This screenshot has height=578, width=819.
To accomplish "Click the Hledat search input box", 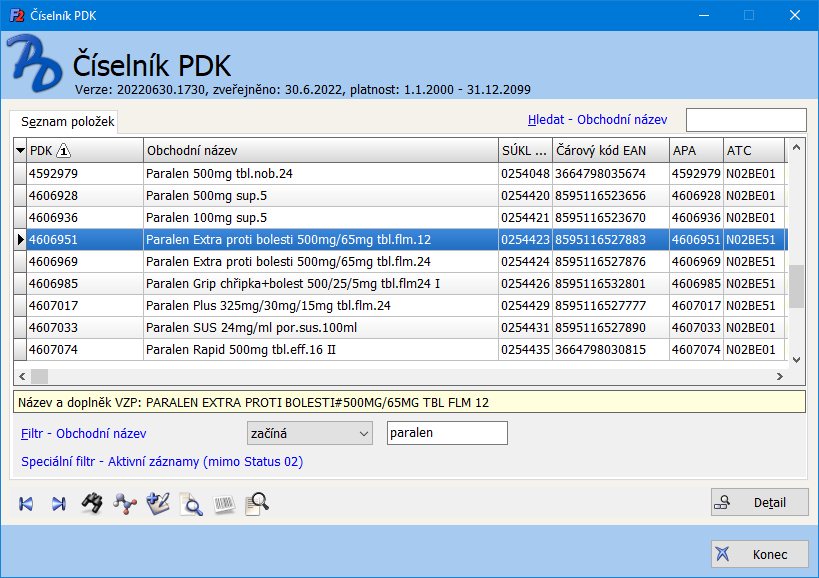I will click(746, 120).
